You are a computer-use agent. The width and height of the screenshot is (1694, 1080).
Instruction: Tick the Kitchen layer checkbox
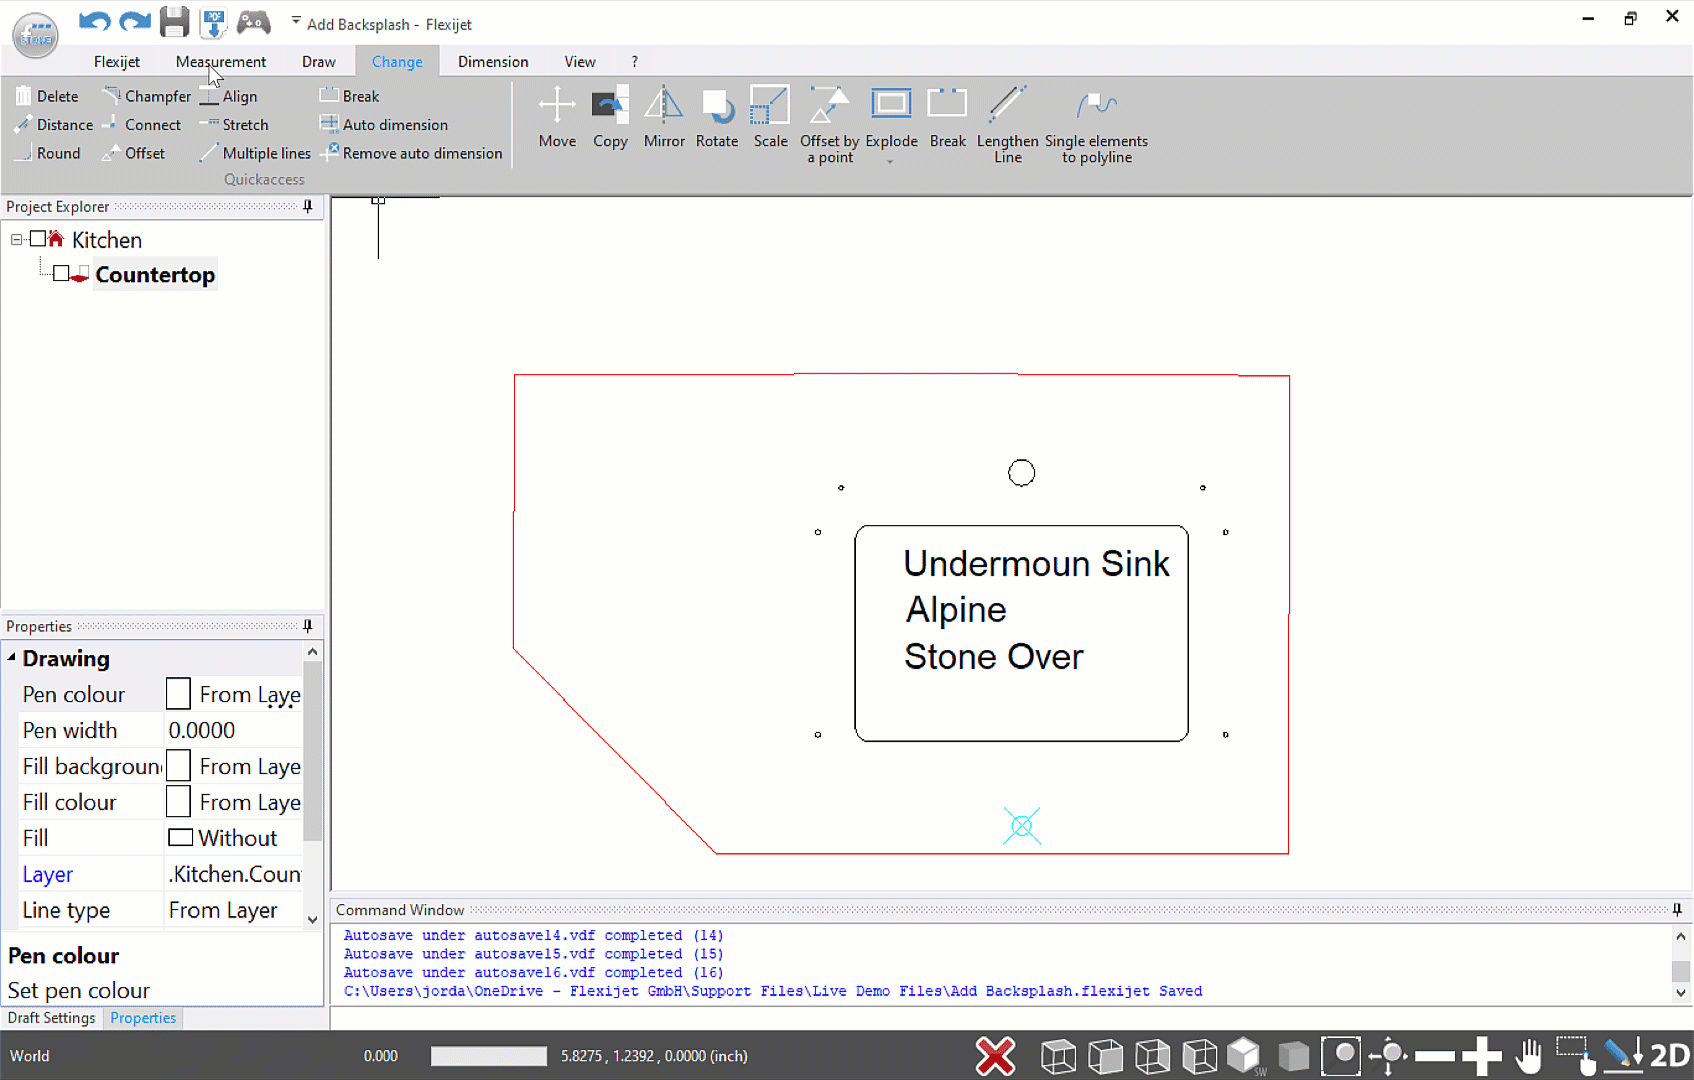[x=38, y=239]
